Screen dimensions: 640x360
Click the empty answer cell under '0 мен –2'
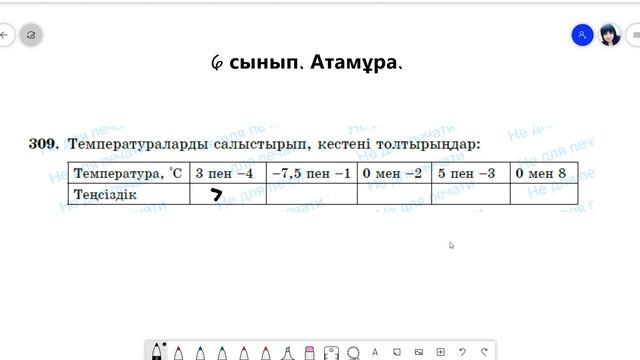coord(394,194)
